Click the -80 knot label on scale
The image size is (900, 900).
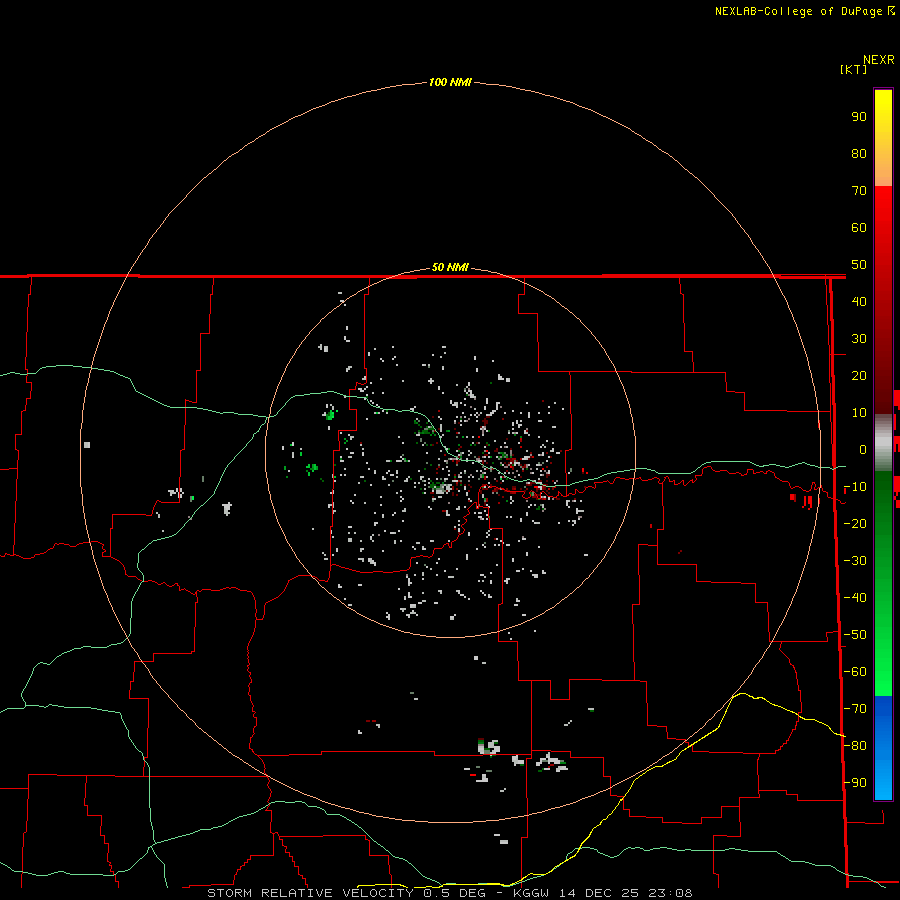tap(855, 746)
